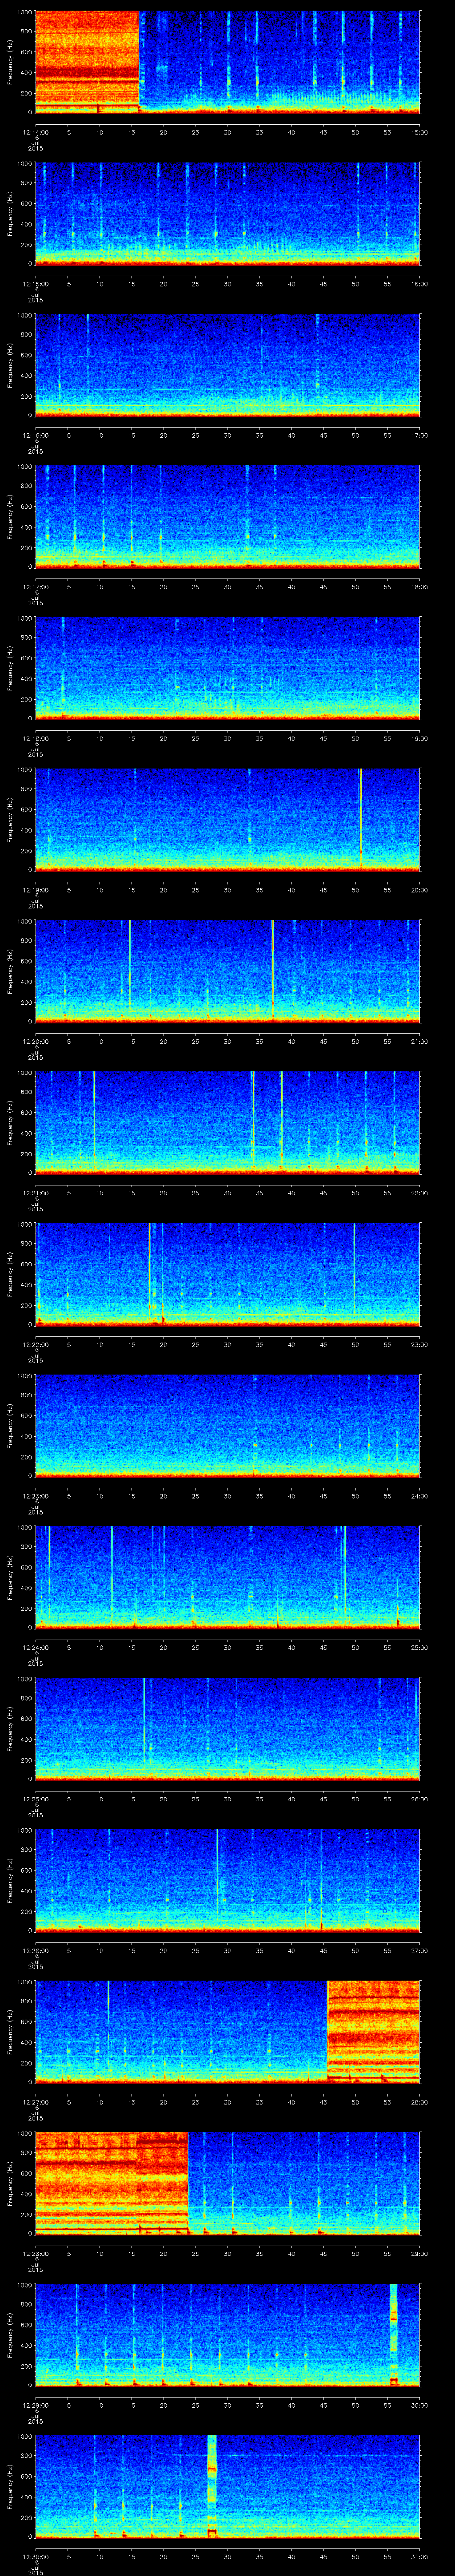
Task: Click the 12:17:00 start time label
Action: 35,586
